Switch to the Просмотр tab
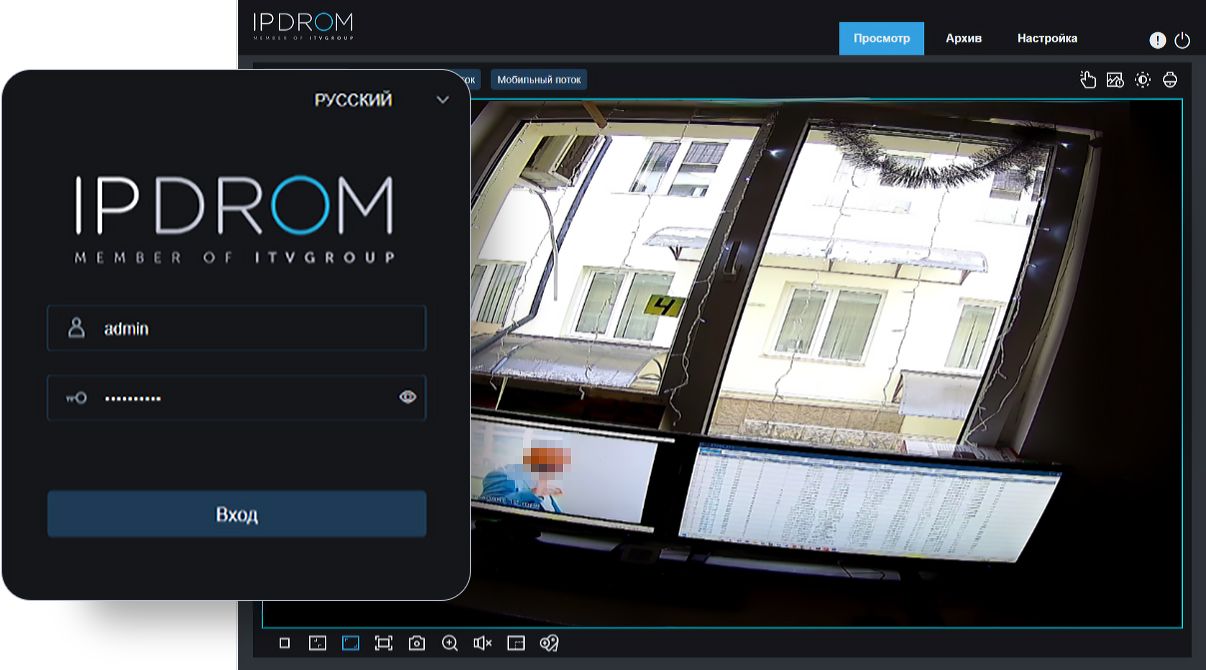 click(882, 38)
